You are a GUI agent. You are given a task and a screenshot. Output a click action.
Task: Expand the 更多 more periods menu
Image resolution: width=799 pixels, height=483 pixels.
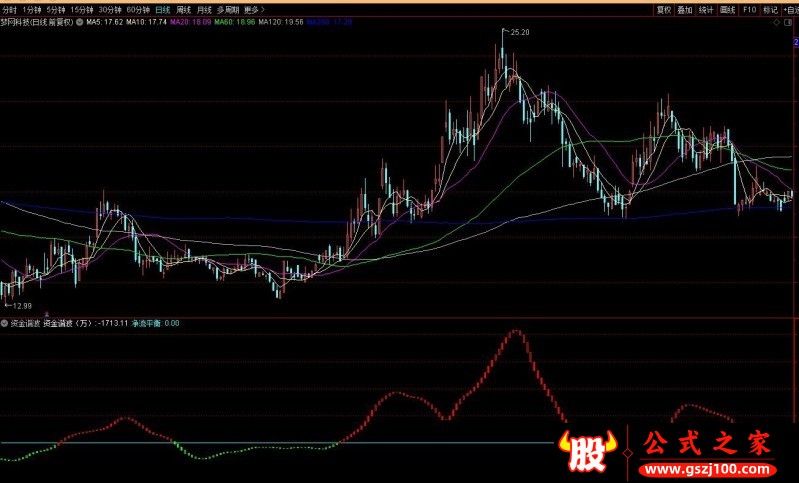coord(255,10)
